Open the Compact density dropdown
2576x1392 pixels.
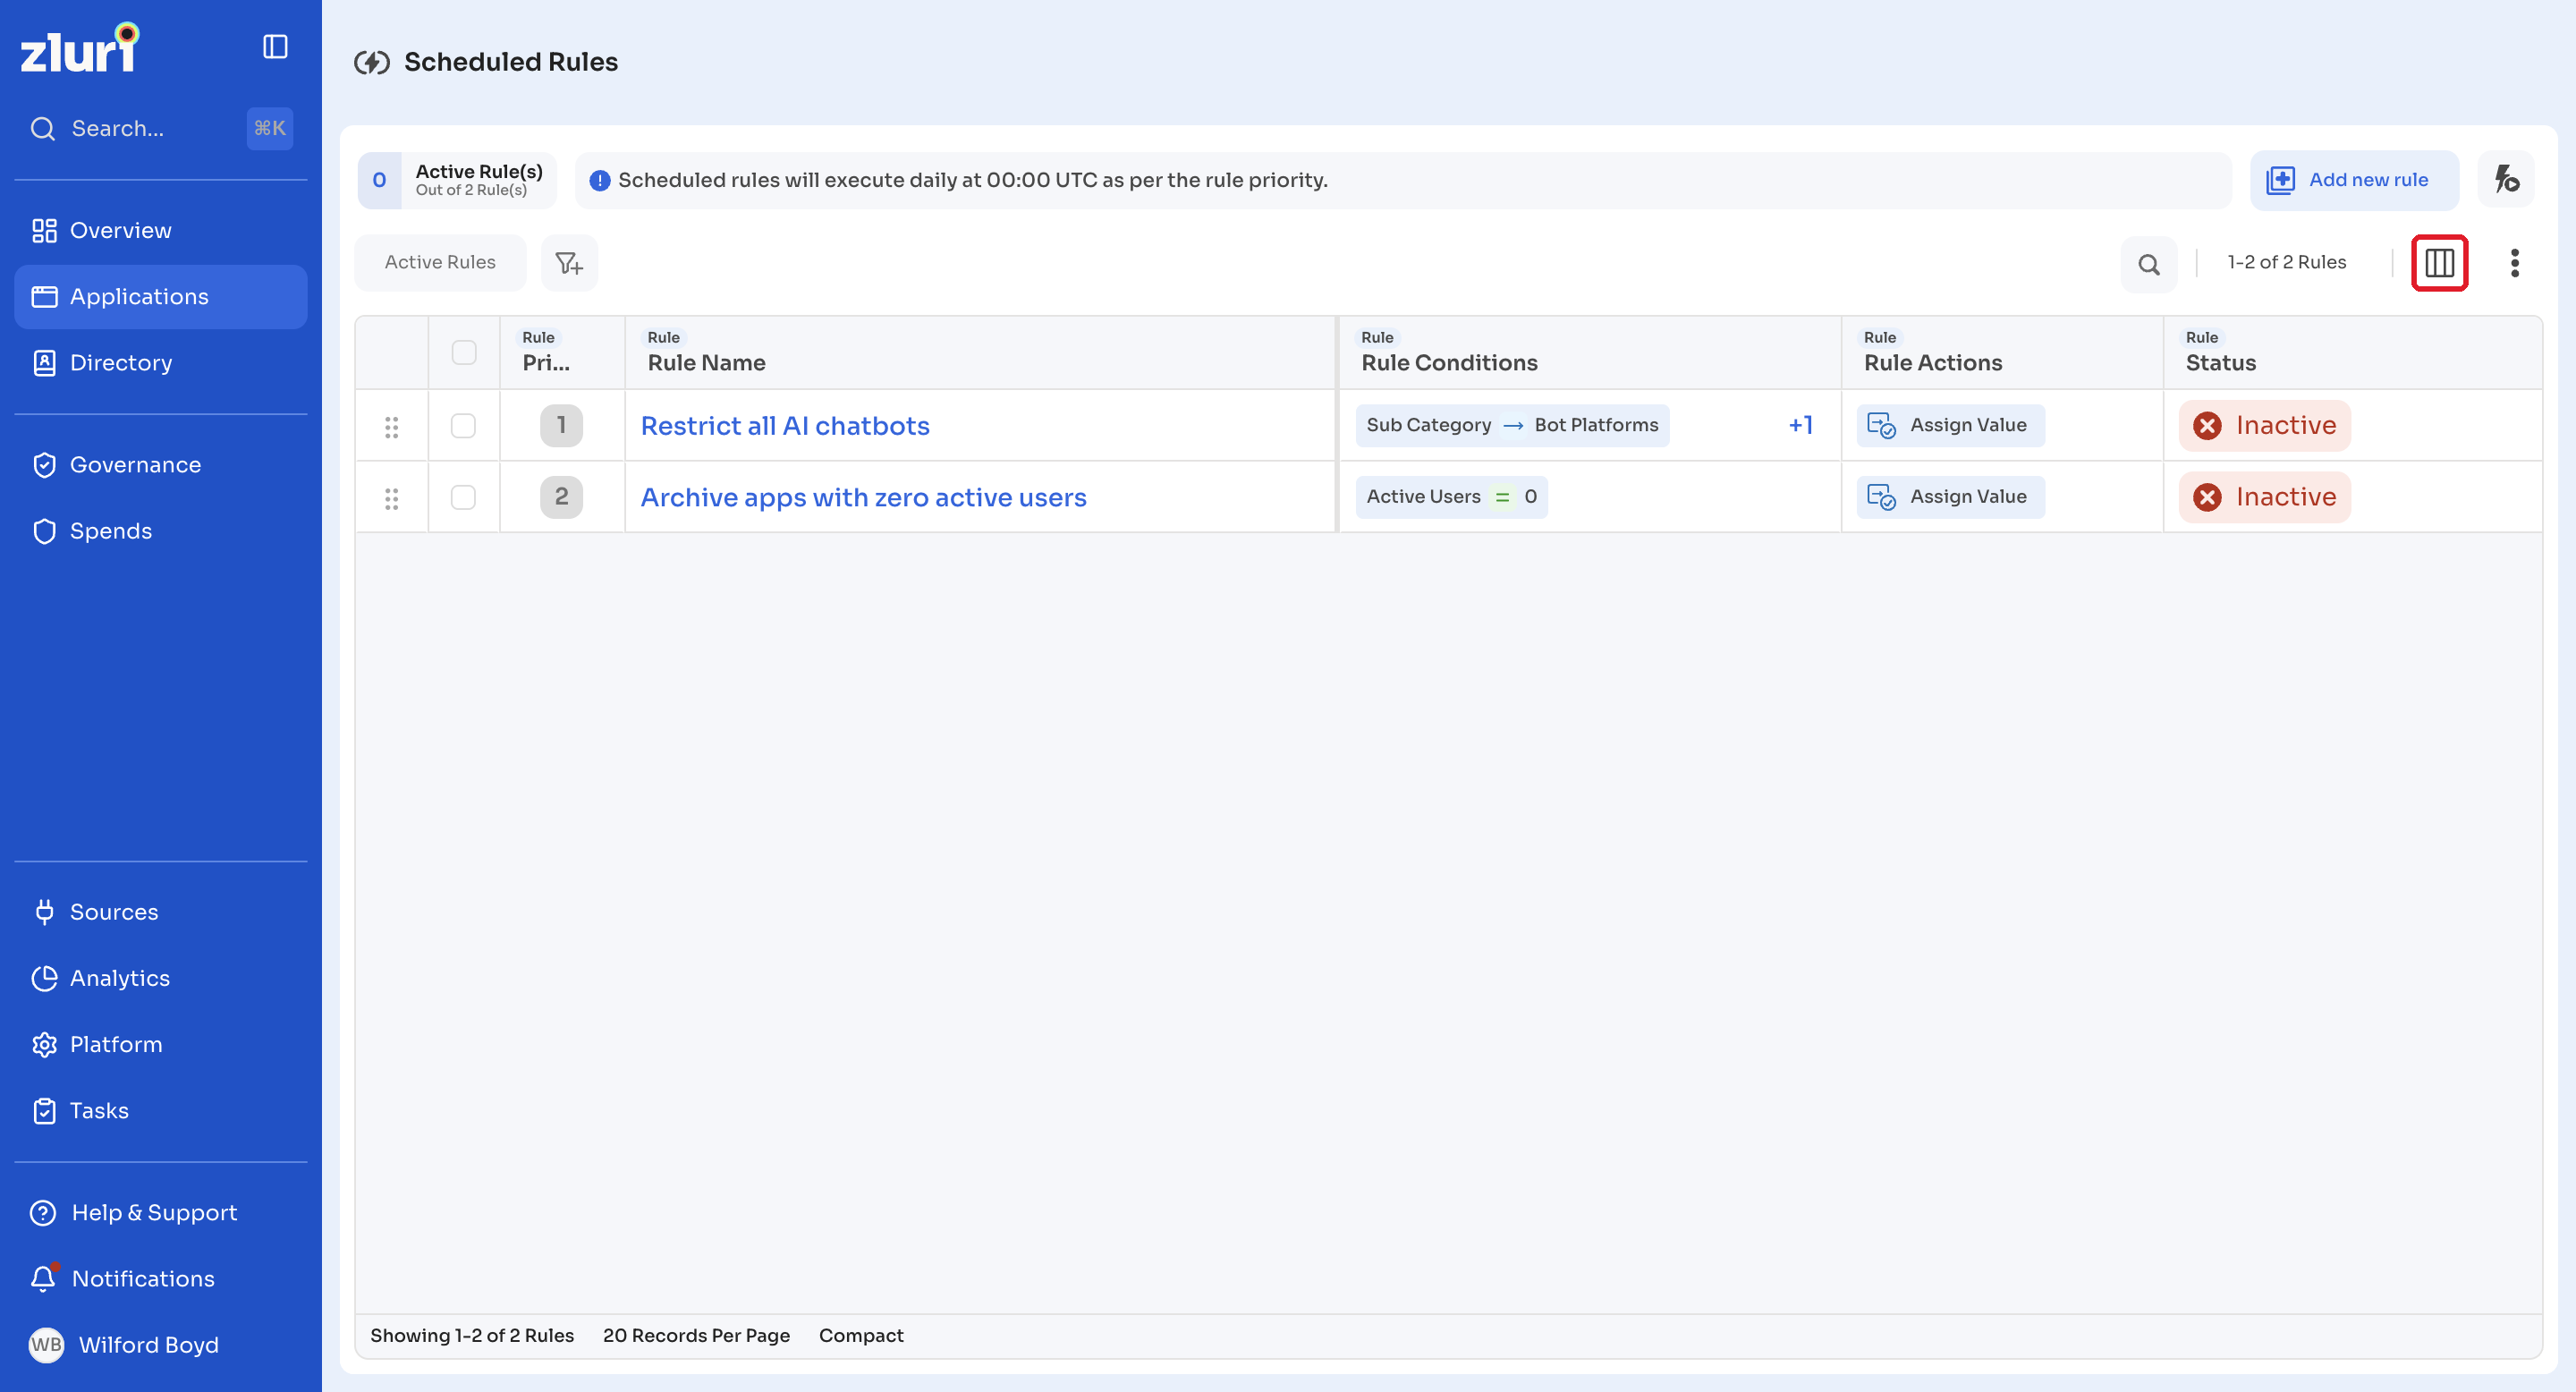861,1335
